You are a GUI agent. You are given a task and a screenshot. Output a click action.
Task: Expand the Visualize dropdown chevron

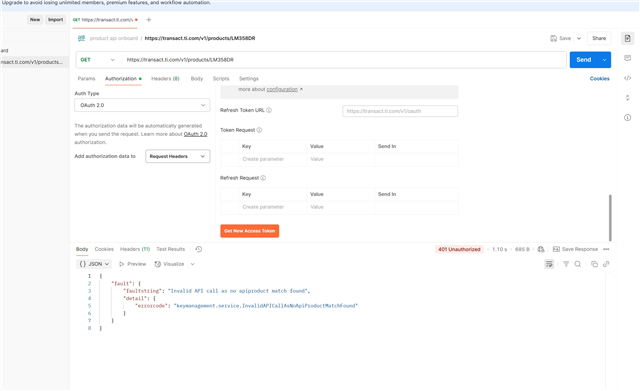192,264
